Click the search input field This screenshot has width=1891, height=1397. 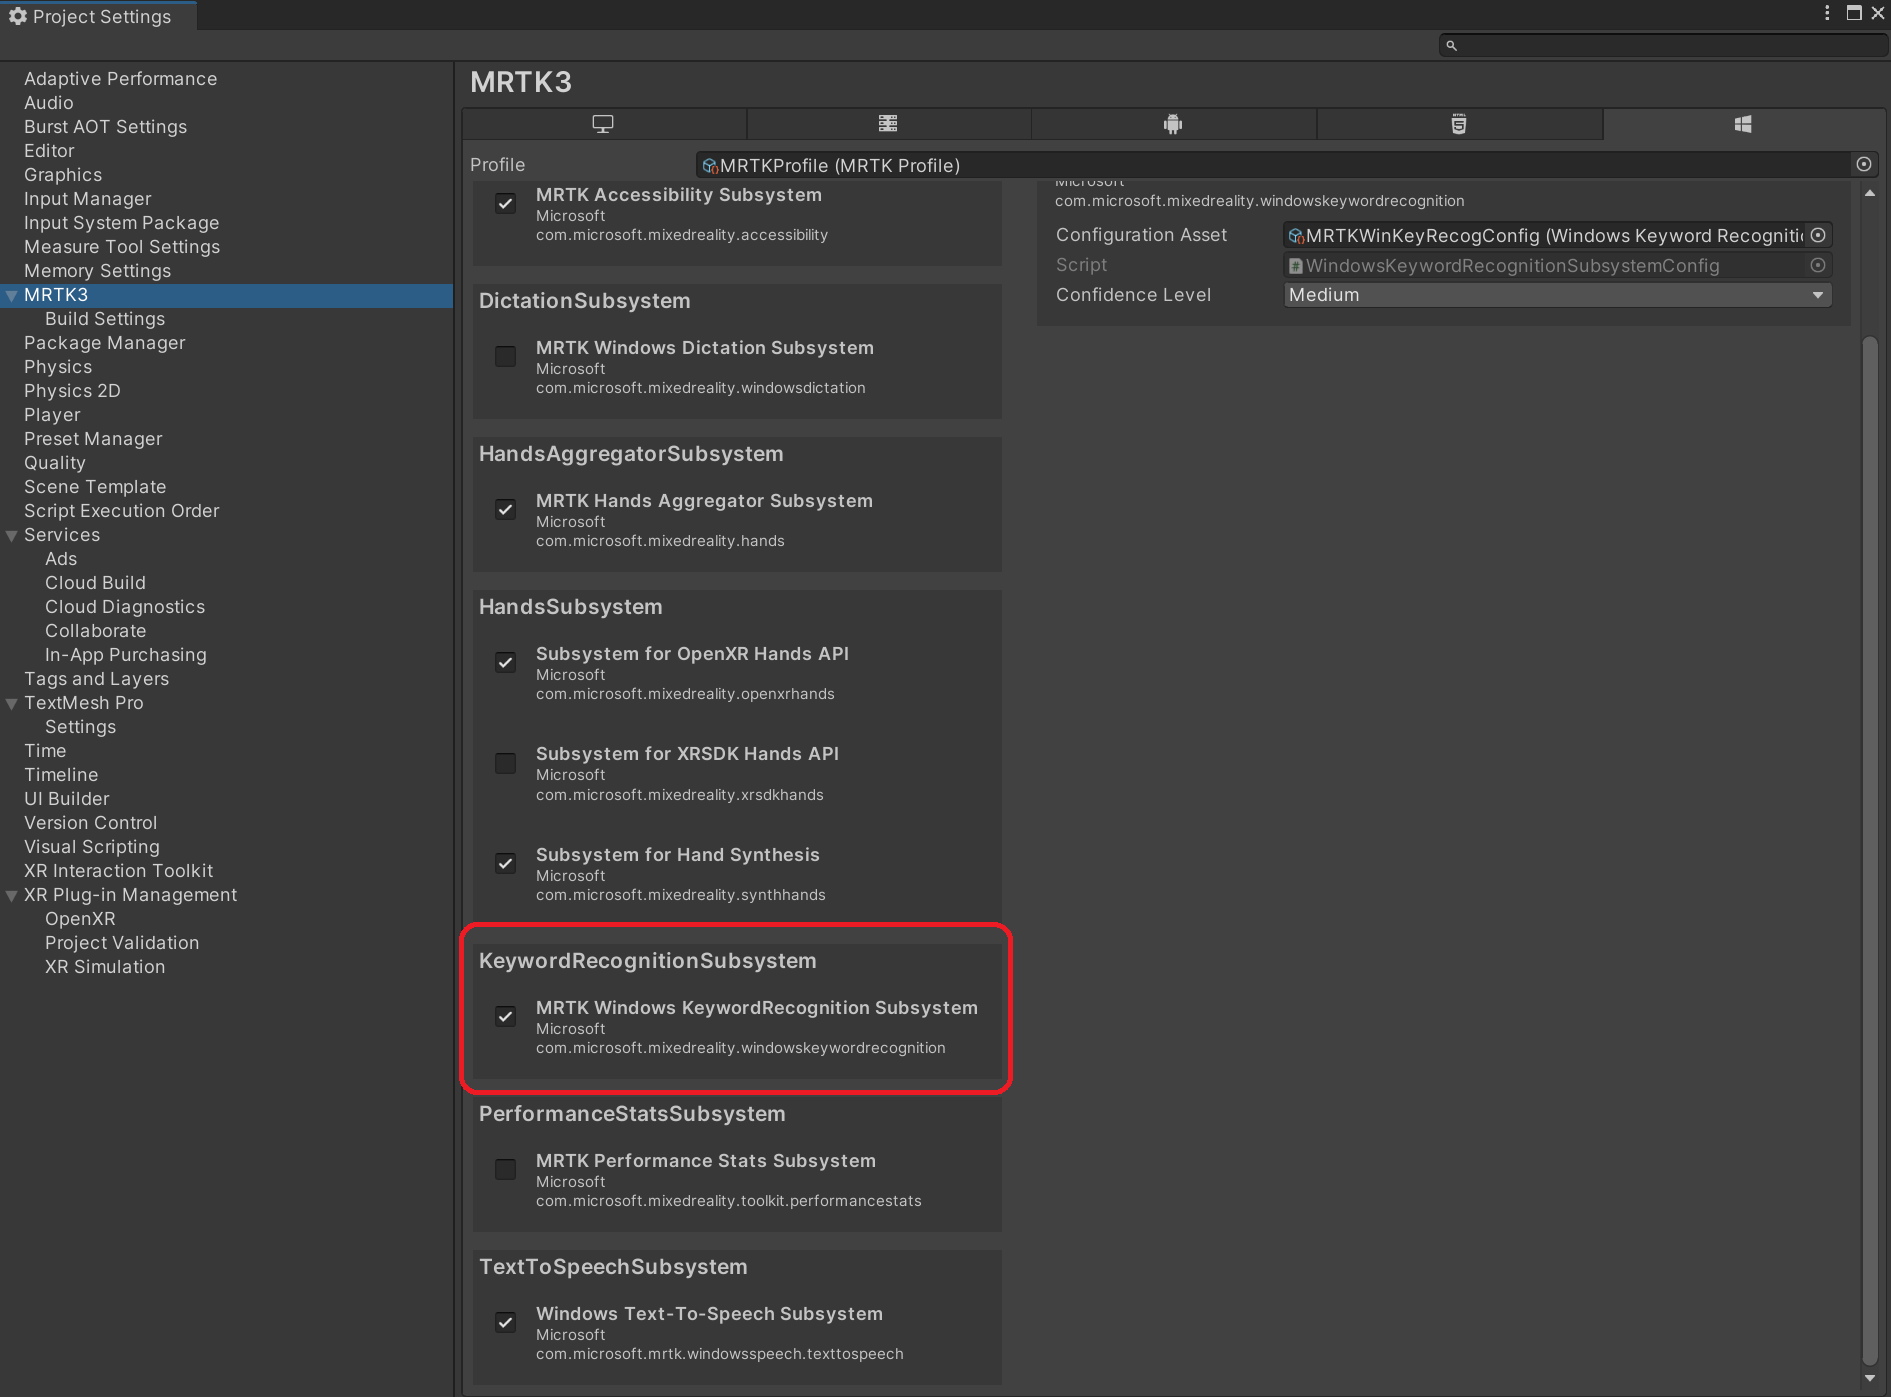pyautogui.click(x=1662, y=45)
